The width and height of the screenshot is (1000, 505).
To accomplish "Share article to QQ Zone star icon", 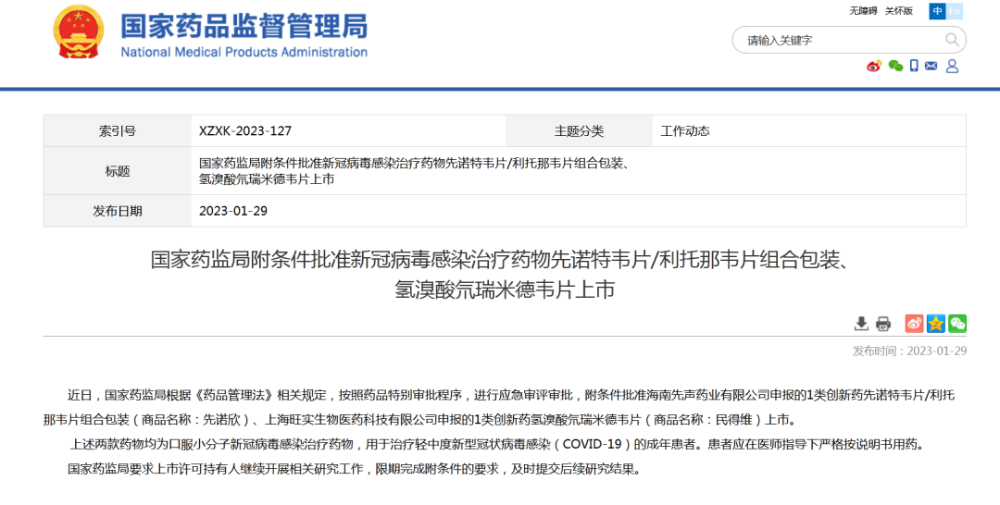I will pyautogui.click(x=936, y=323).
